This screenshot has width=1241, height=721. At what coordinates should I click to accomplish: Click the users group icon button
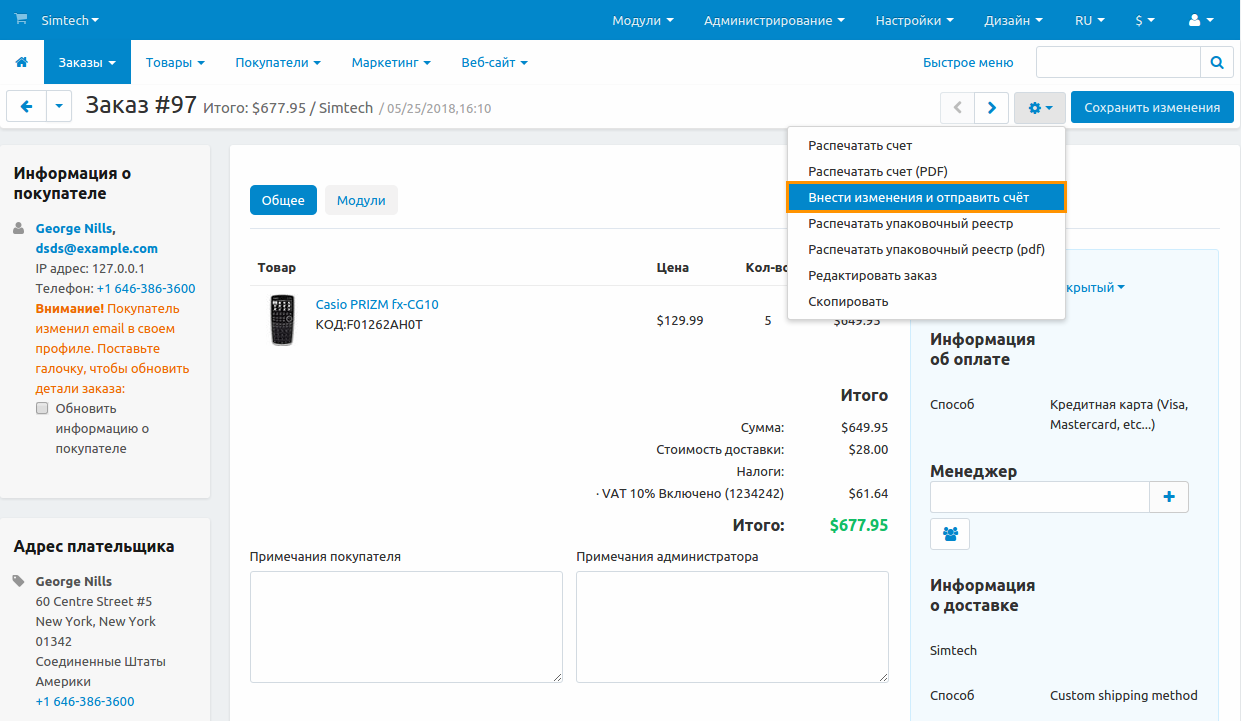950,534
